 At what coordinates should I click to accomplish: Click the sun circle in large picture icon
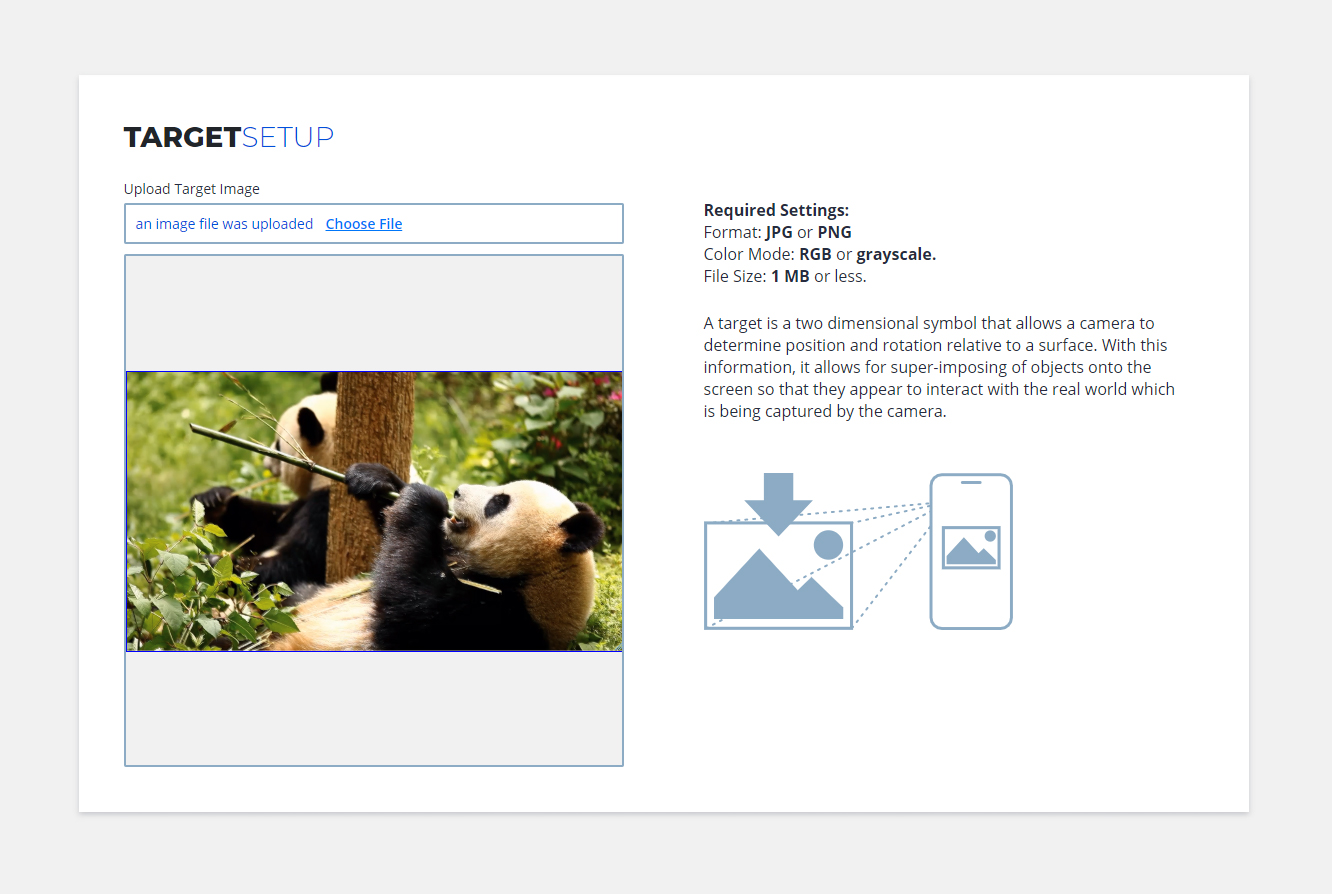[828, 545]
